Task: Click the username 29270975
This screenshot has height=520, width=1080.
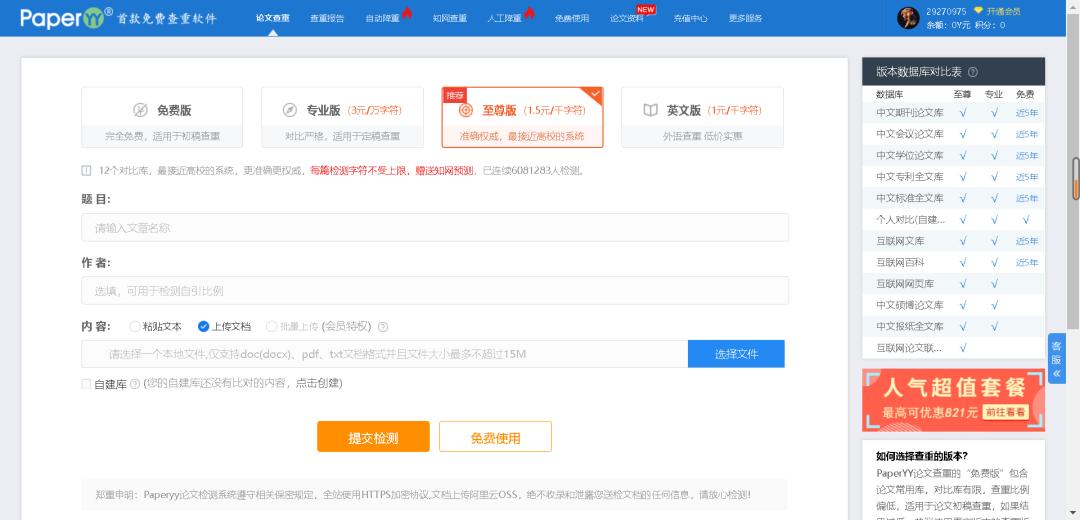Action: tap(946, 11)
